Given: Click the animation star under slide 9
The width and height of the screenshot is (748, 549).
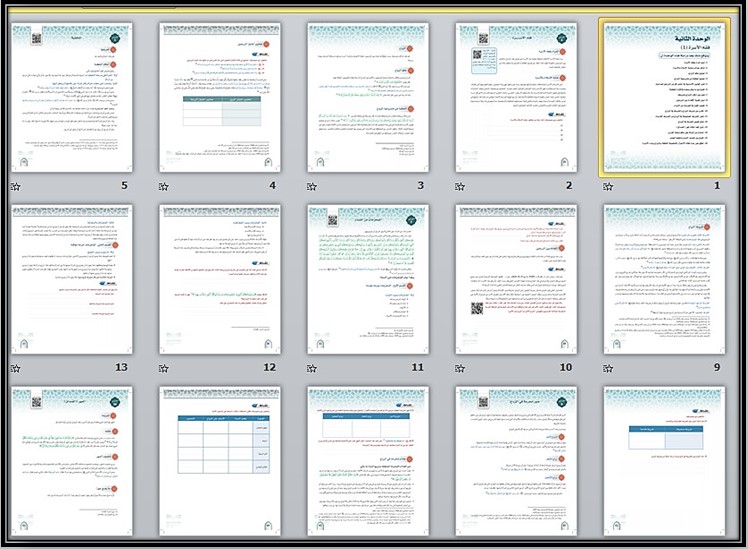Looking at the screenshot, I should pos(608,368).
